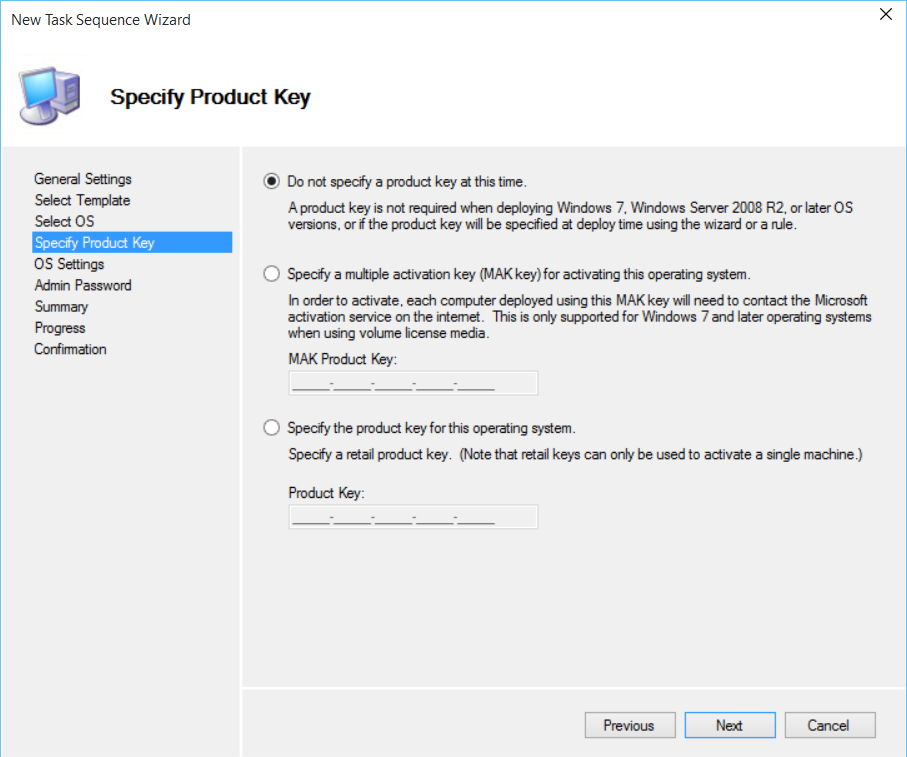Screen dimensions: 907x757
Task: Go to General Settings step
Action: [x=83, y=179]
